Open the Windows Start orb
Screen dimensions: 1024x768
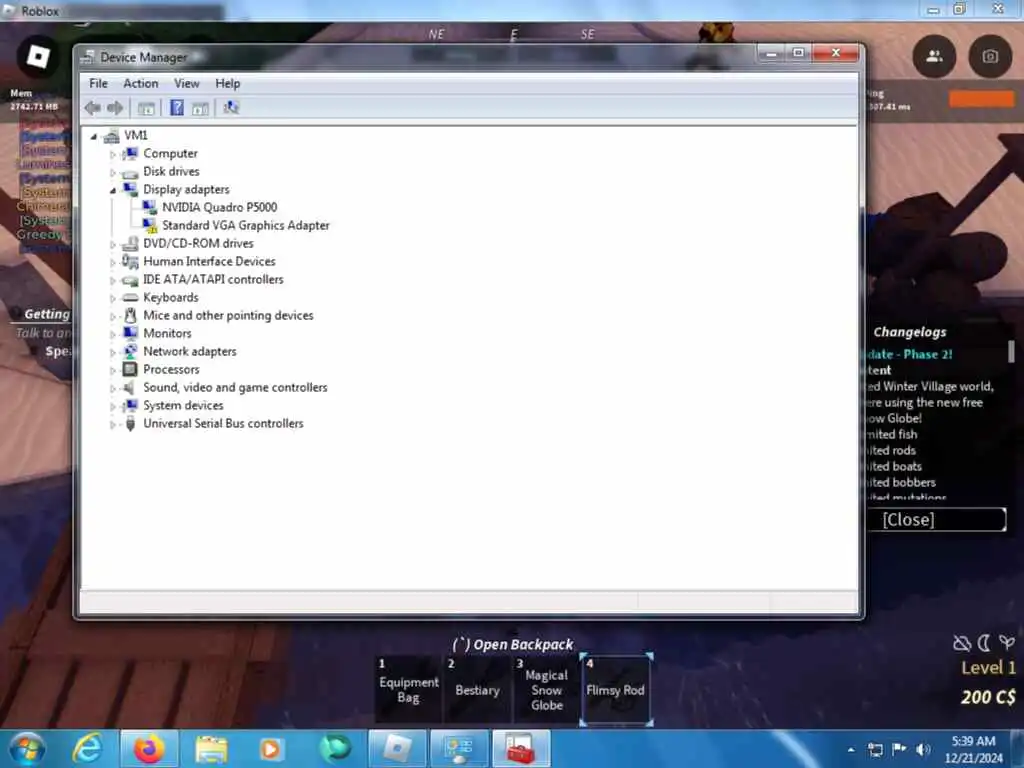(x=26, y=749)
